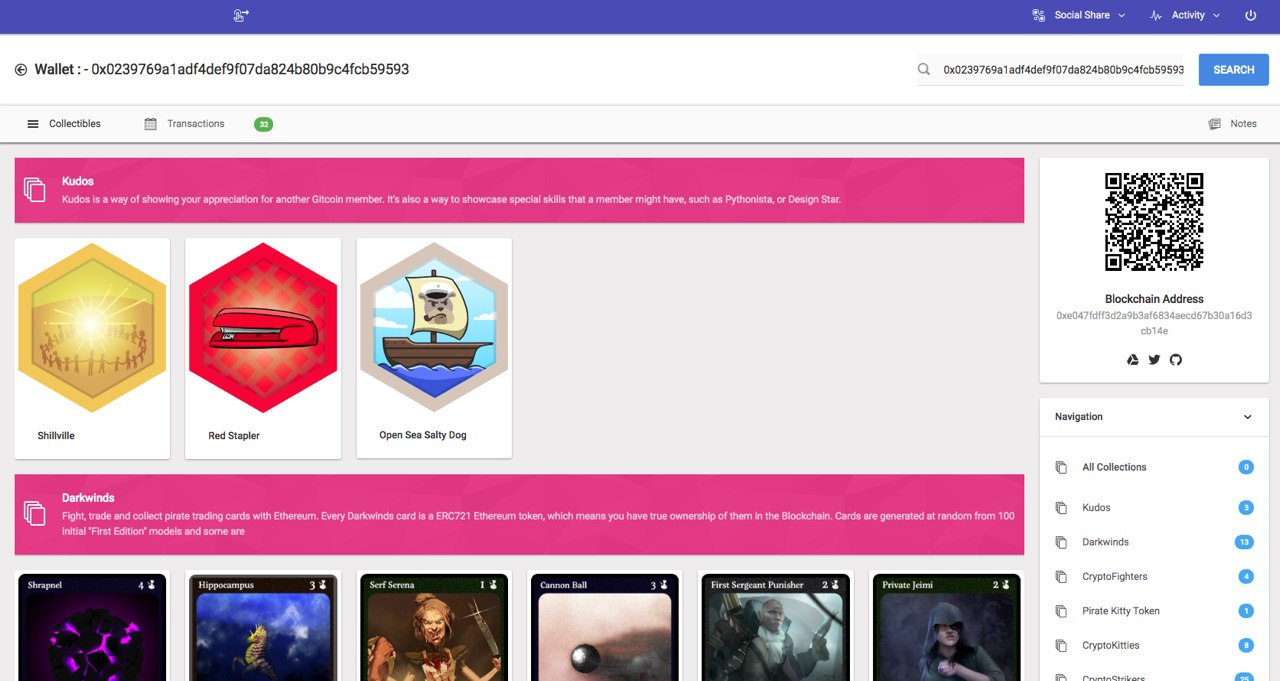
Task: Open the Notes tab
Action: (x=1232, y=124)
